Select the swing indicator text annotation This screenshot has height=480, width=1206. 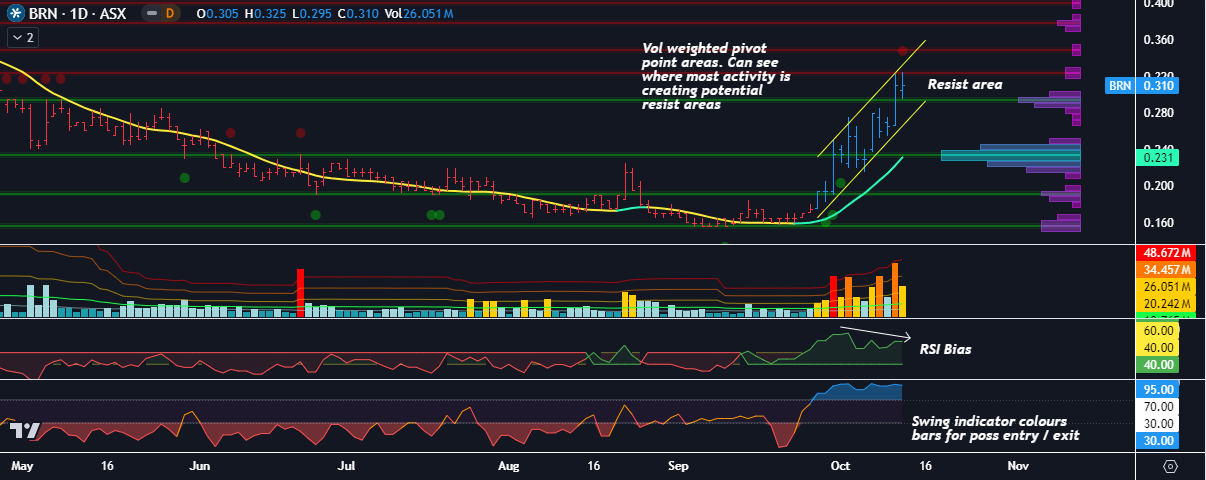point(989,428)
